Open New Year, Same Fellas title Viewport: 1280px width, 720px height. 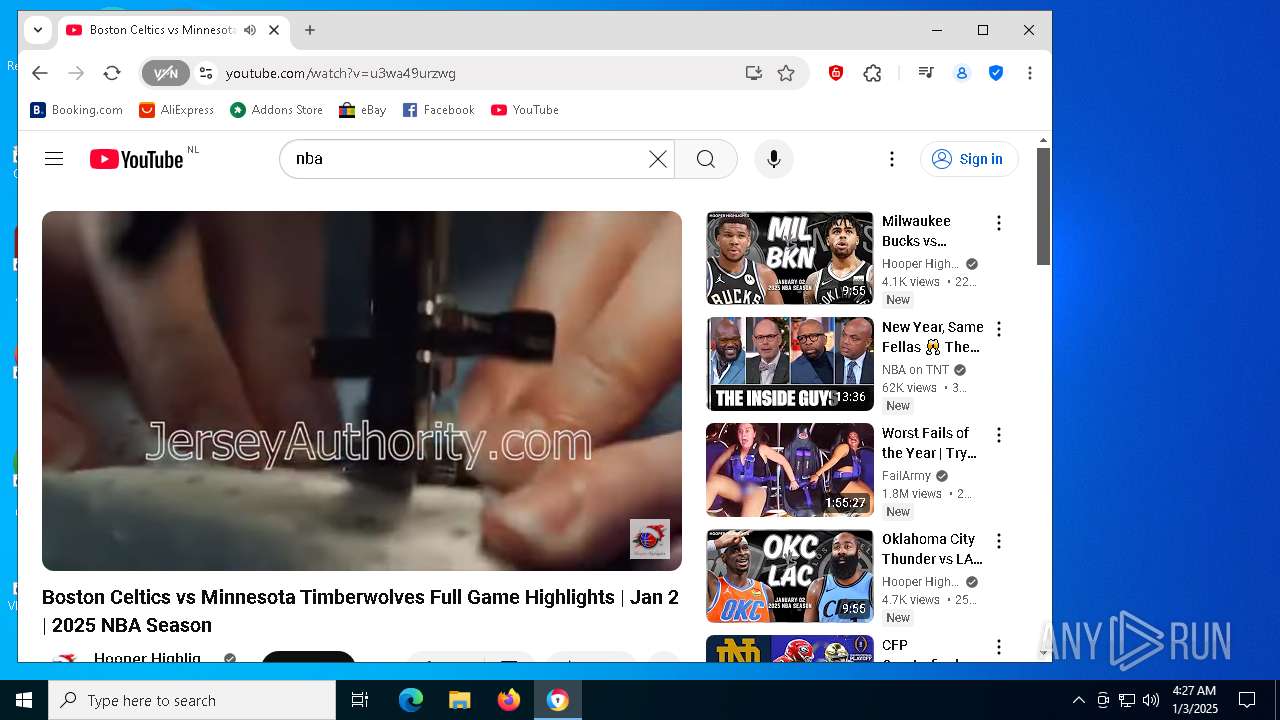coord(933,337)
